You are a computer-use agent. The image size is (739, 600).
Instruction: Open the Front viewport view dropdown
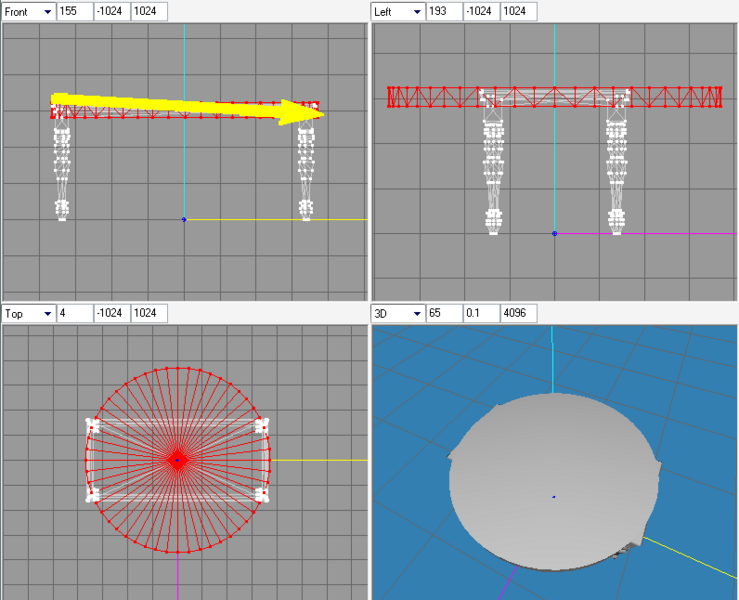(x=28, y=12)
